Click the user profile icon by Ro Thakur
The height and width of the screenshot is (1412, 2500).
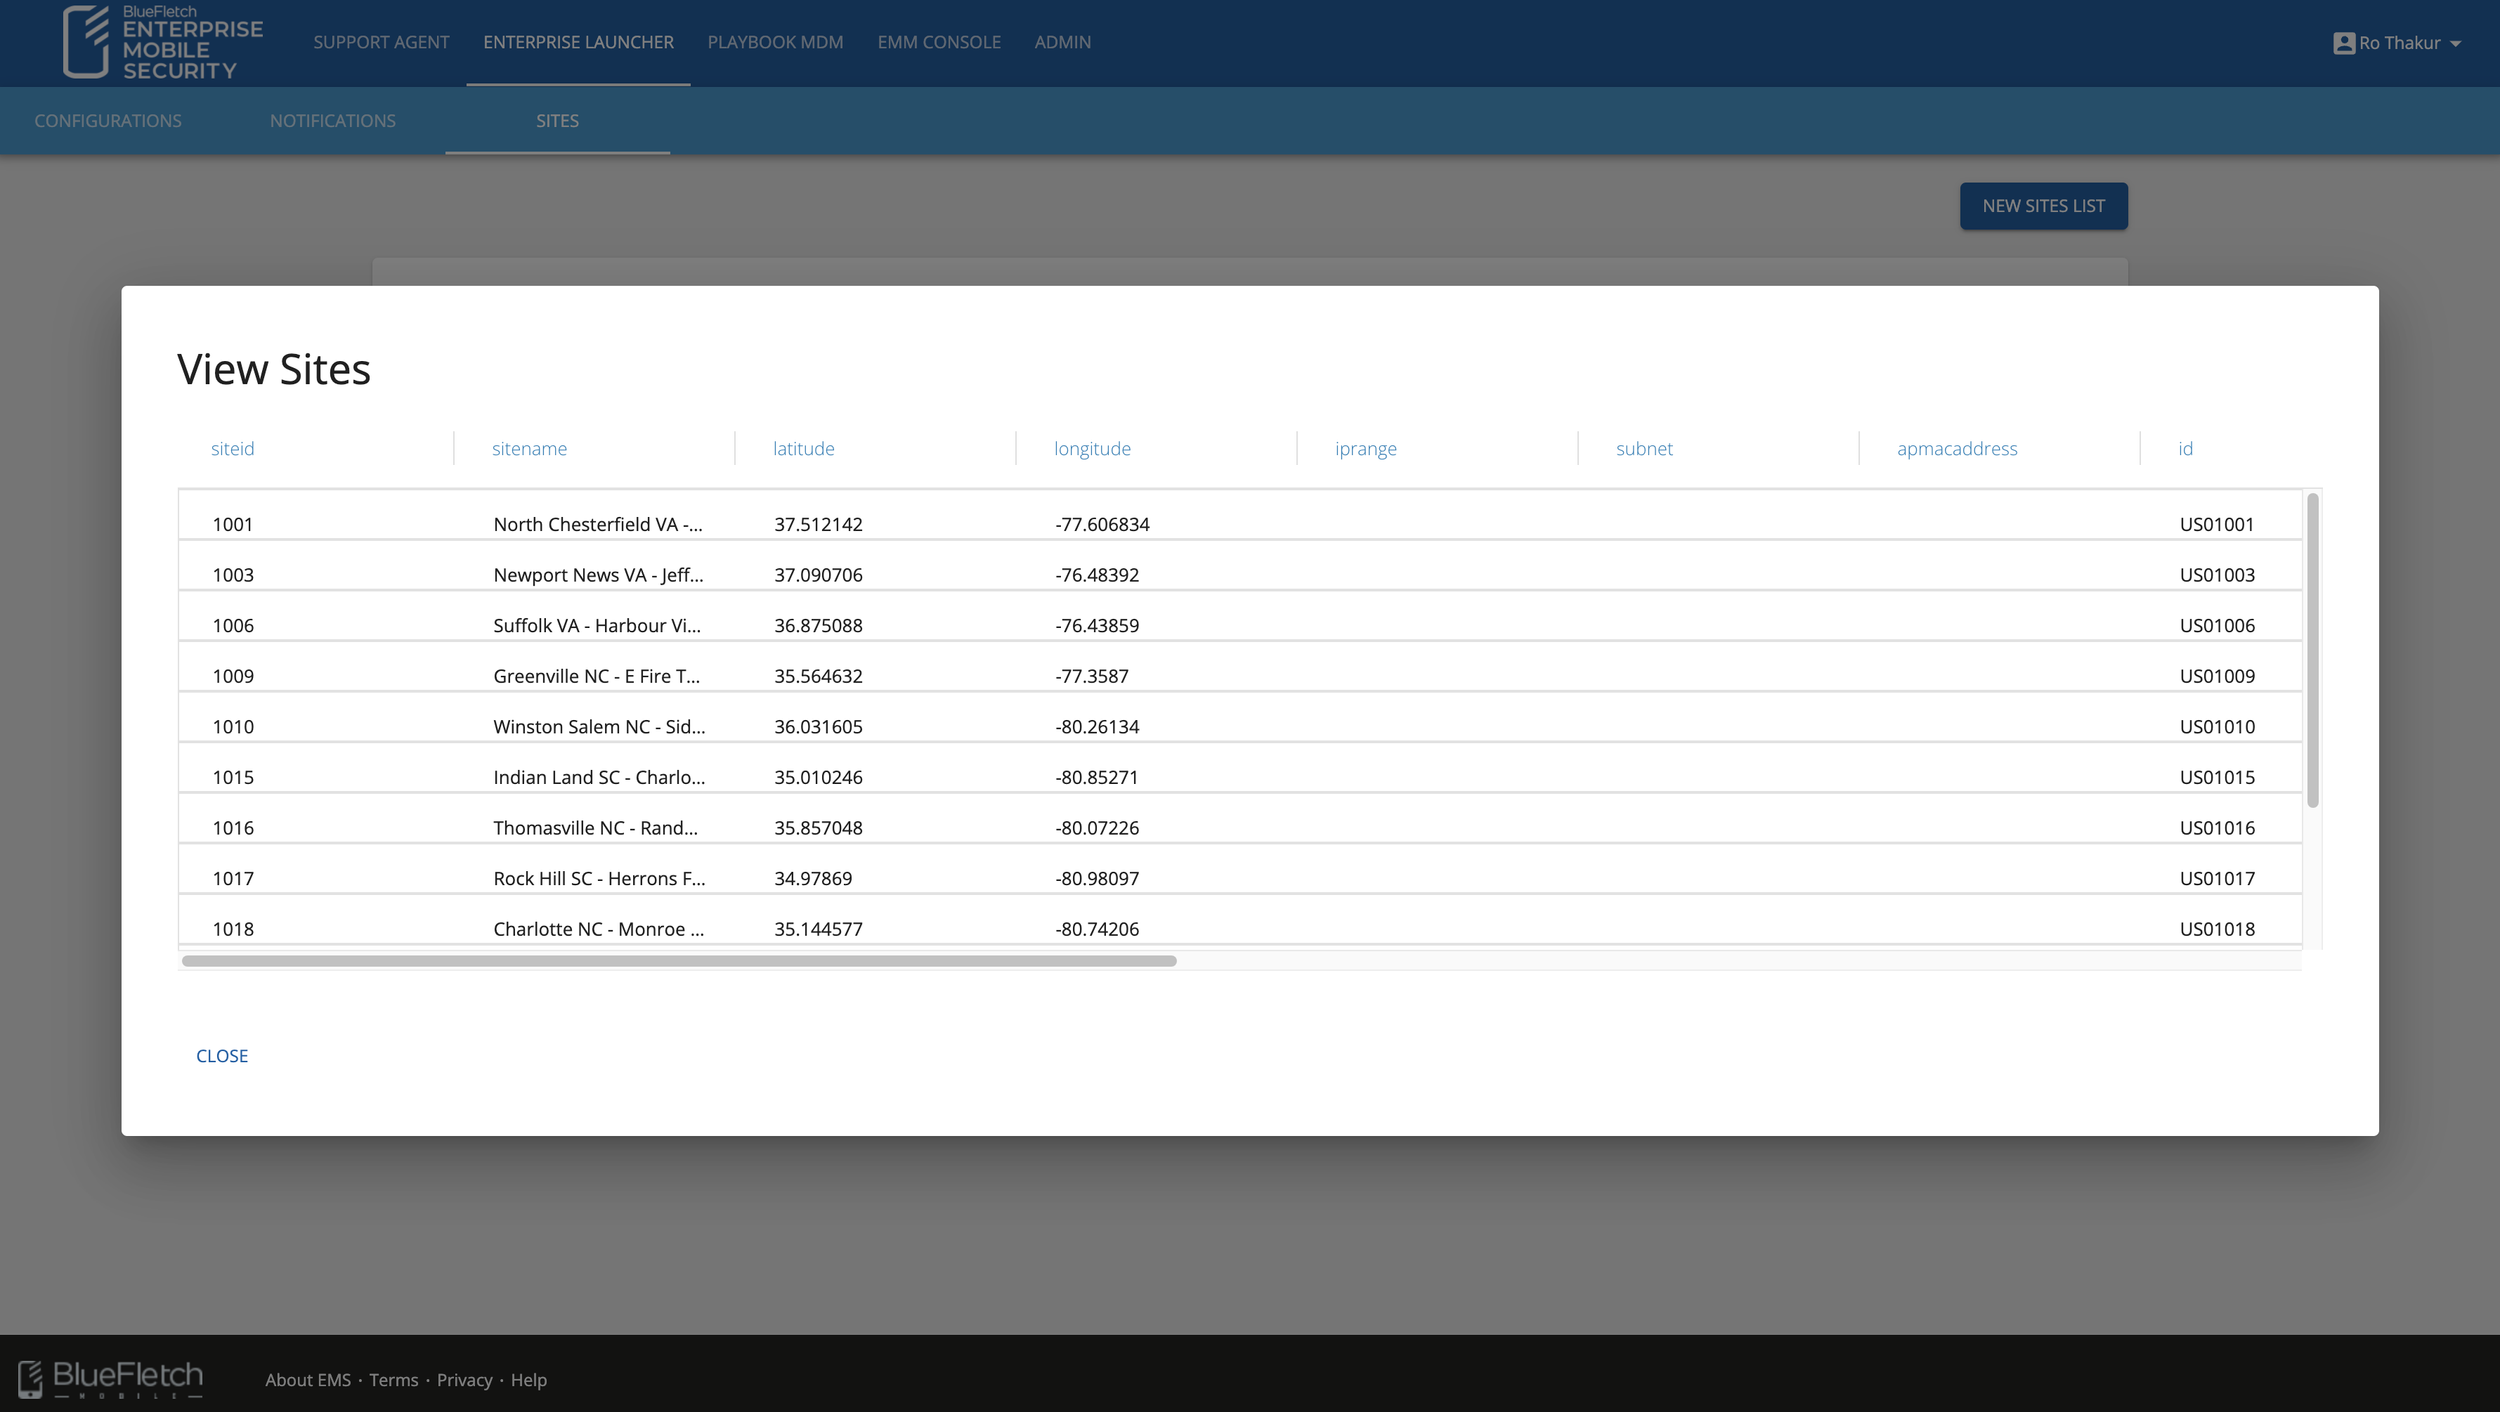click(2343, 43)
